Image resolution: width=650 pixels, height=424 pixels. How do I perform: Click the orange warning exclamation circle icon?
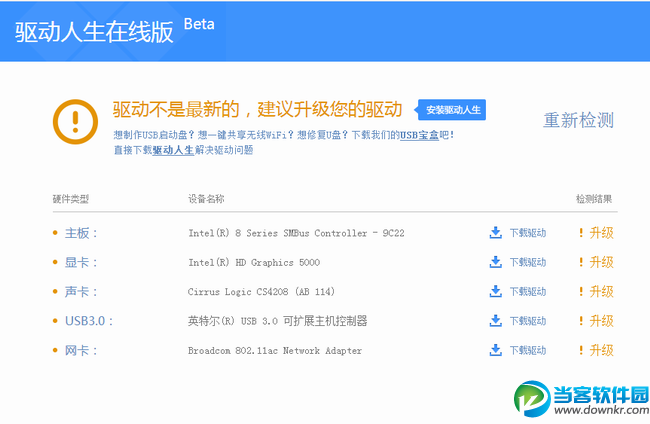click(x=75, y=122)
